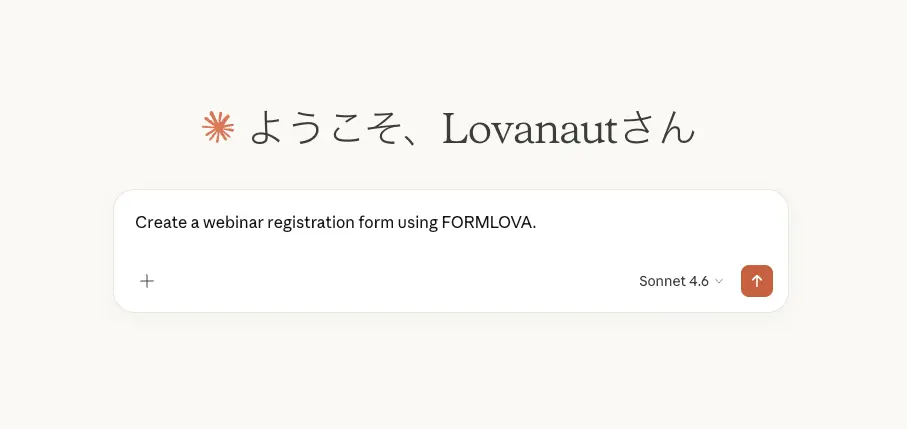Click the orange send arrow button
The width and height of the screenshot is (907, 429).
(756, 281)
